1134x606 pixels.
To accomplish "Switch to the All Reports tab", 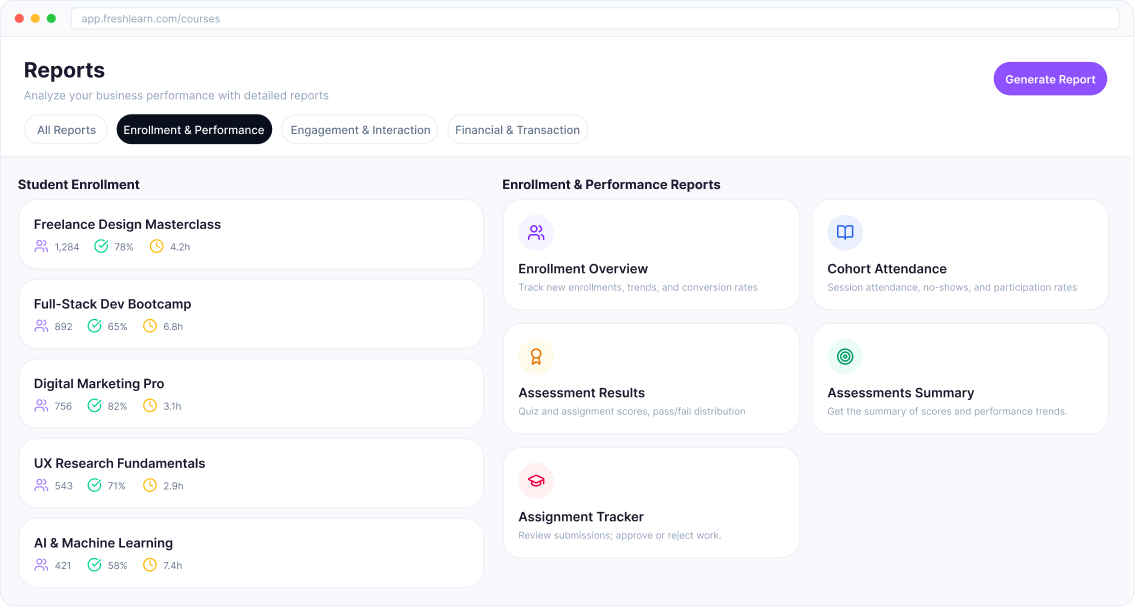I will (x=66, y=130).
